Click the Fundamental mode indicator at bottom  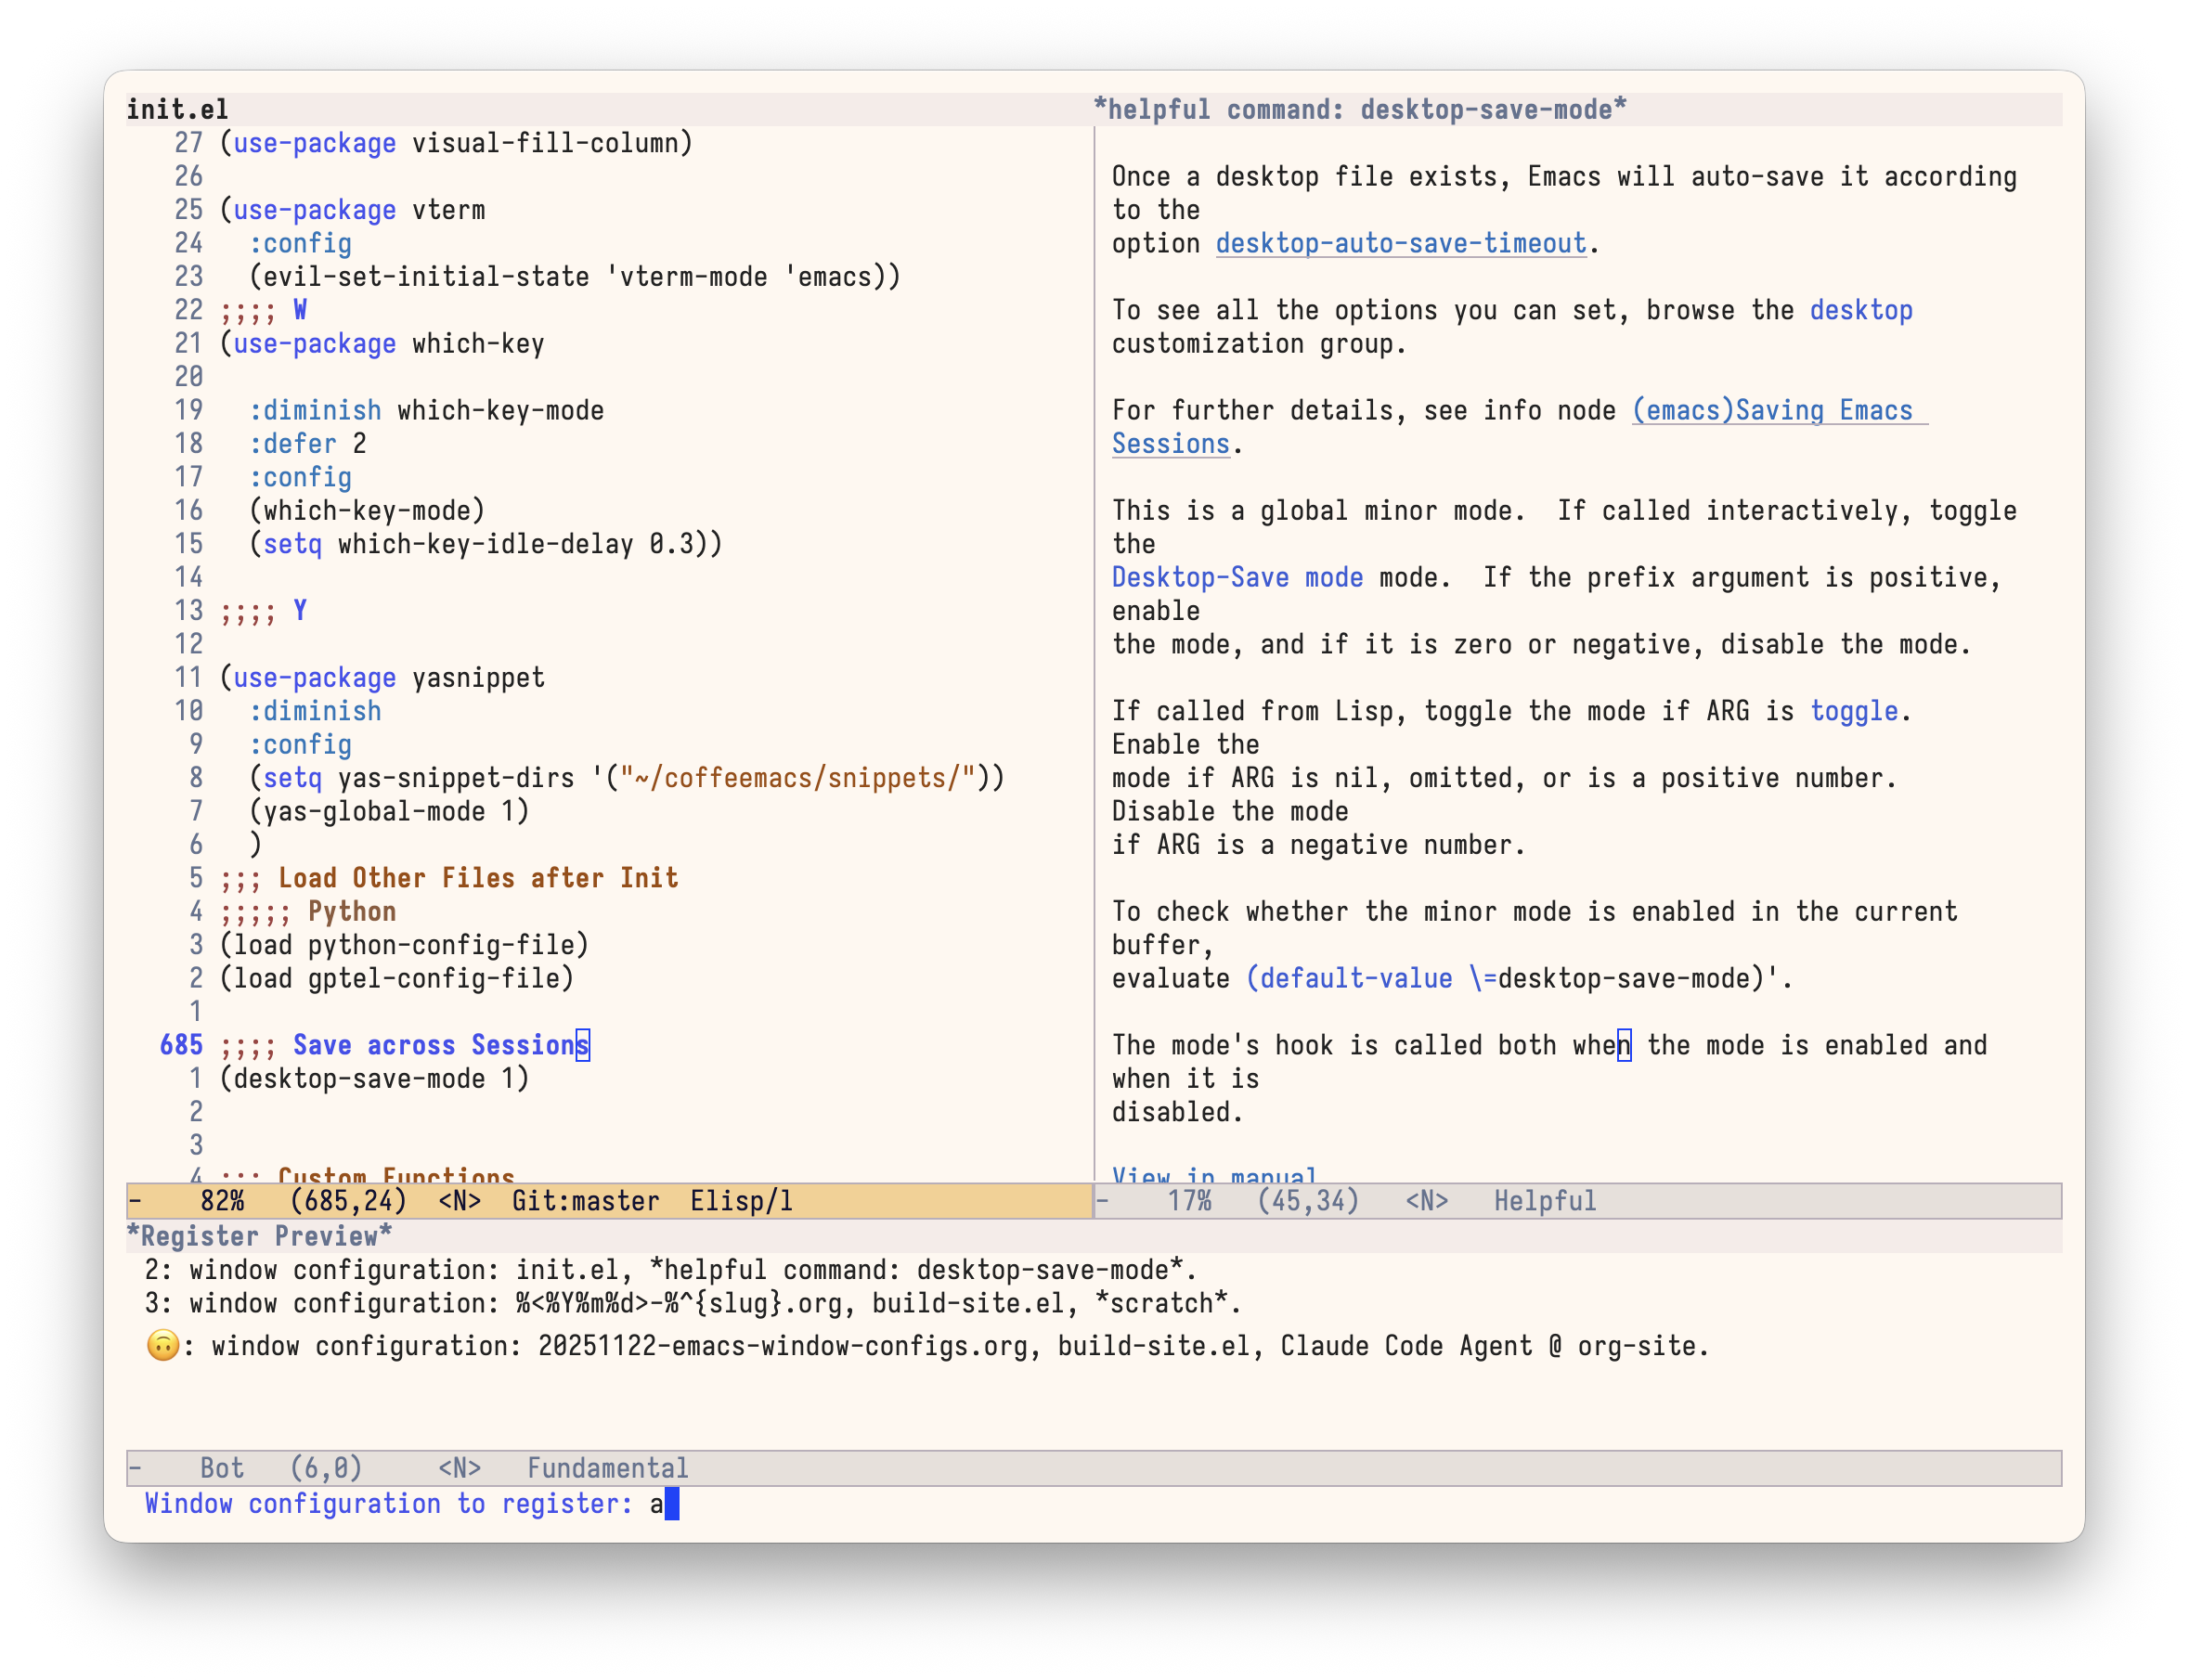(607, 1467)
